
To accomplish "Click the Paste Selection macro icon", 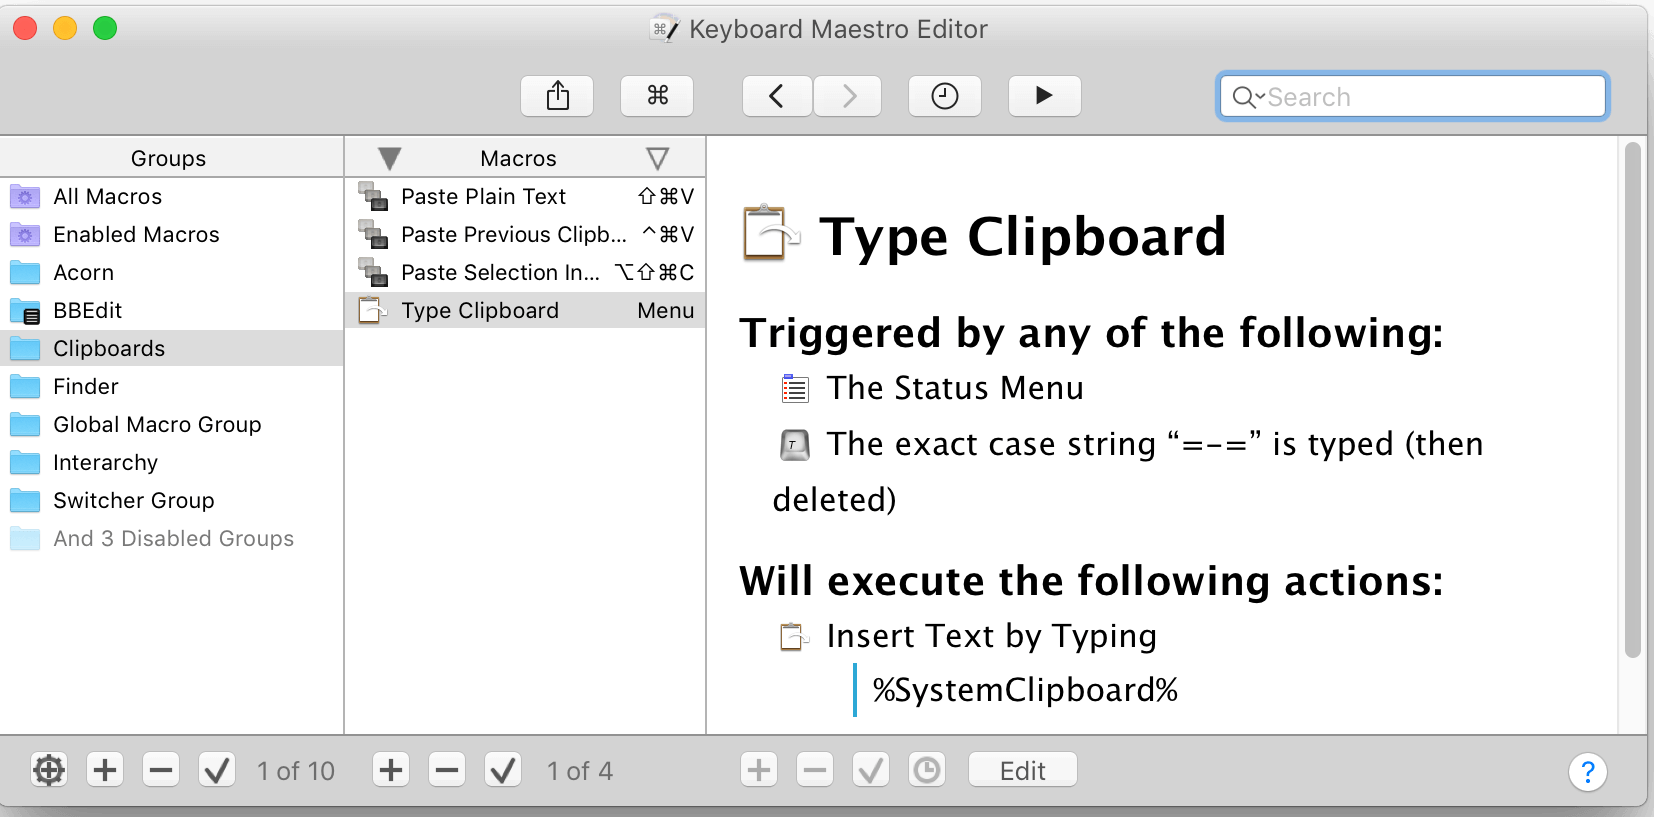I will coord(373,273).
